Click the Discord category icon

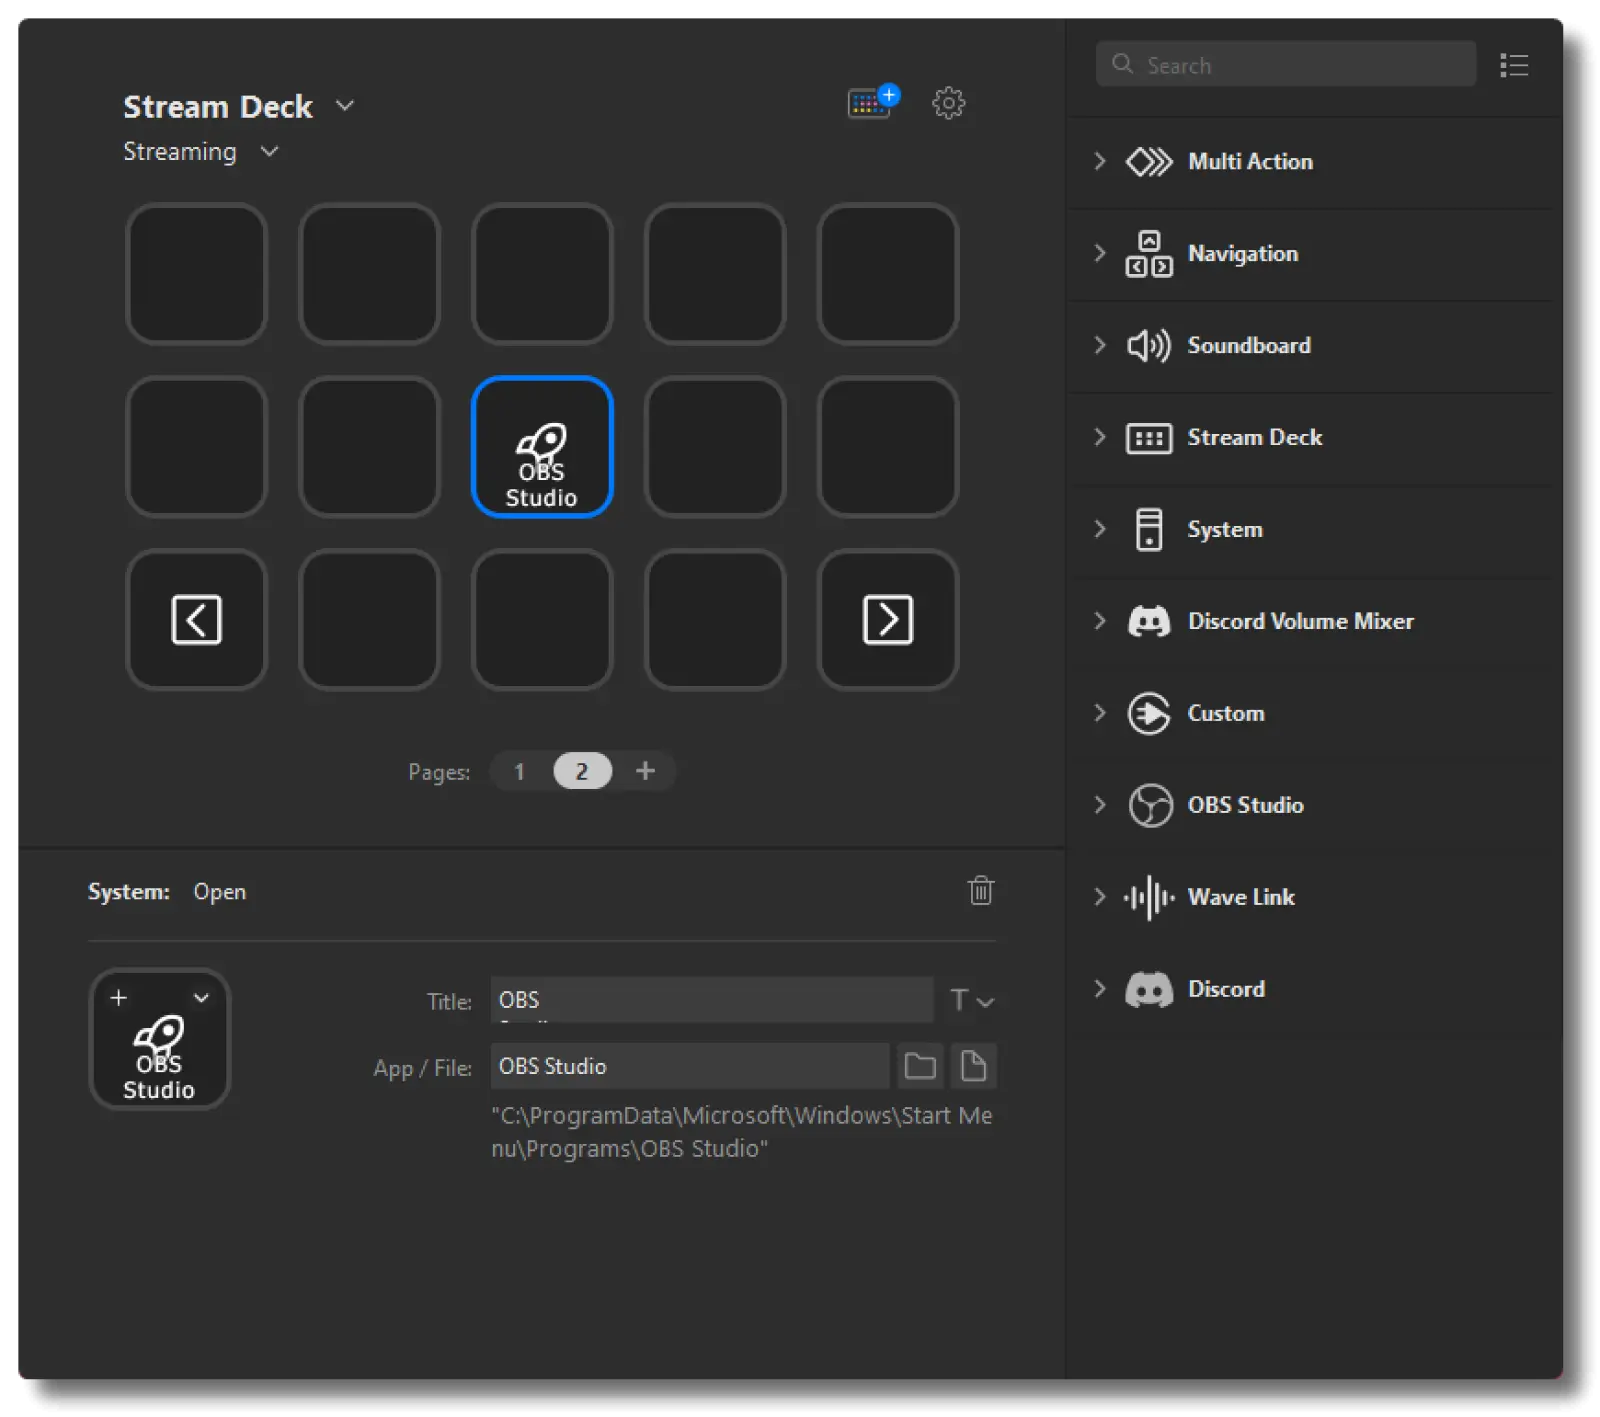[x=1148, y=989]
